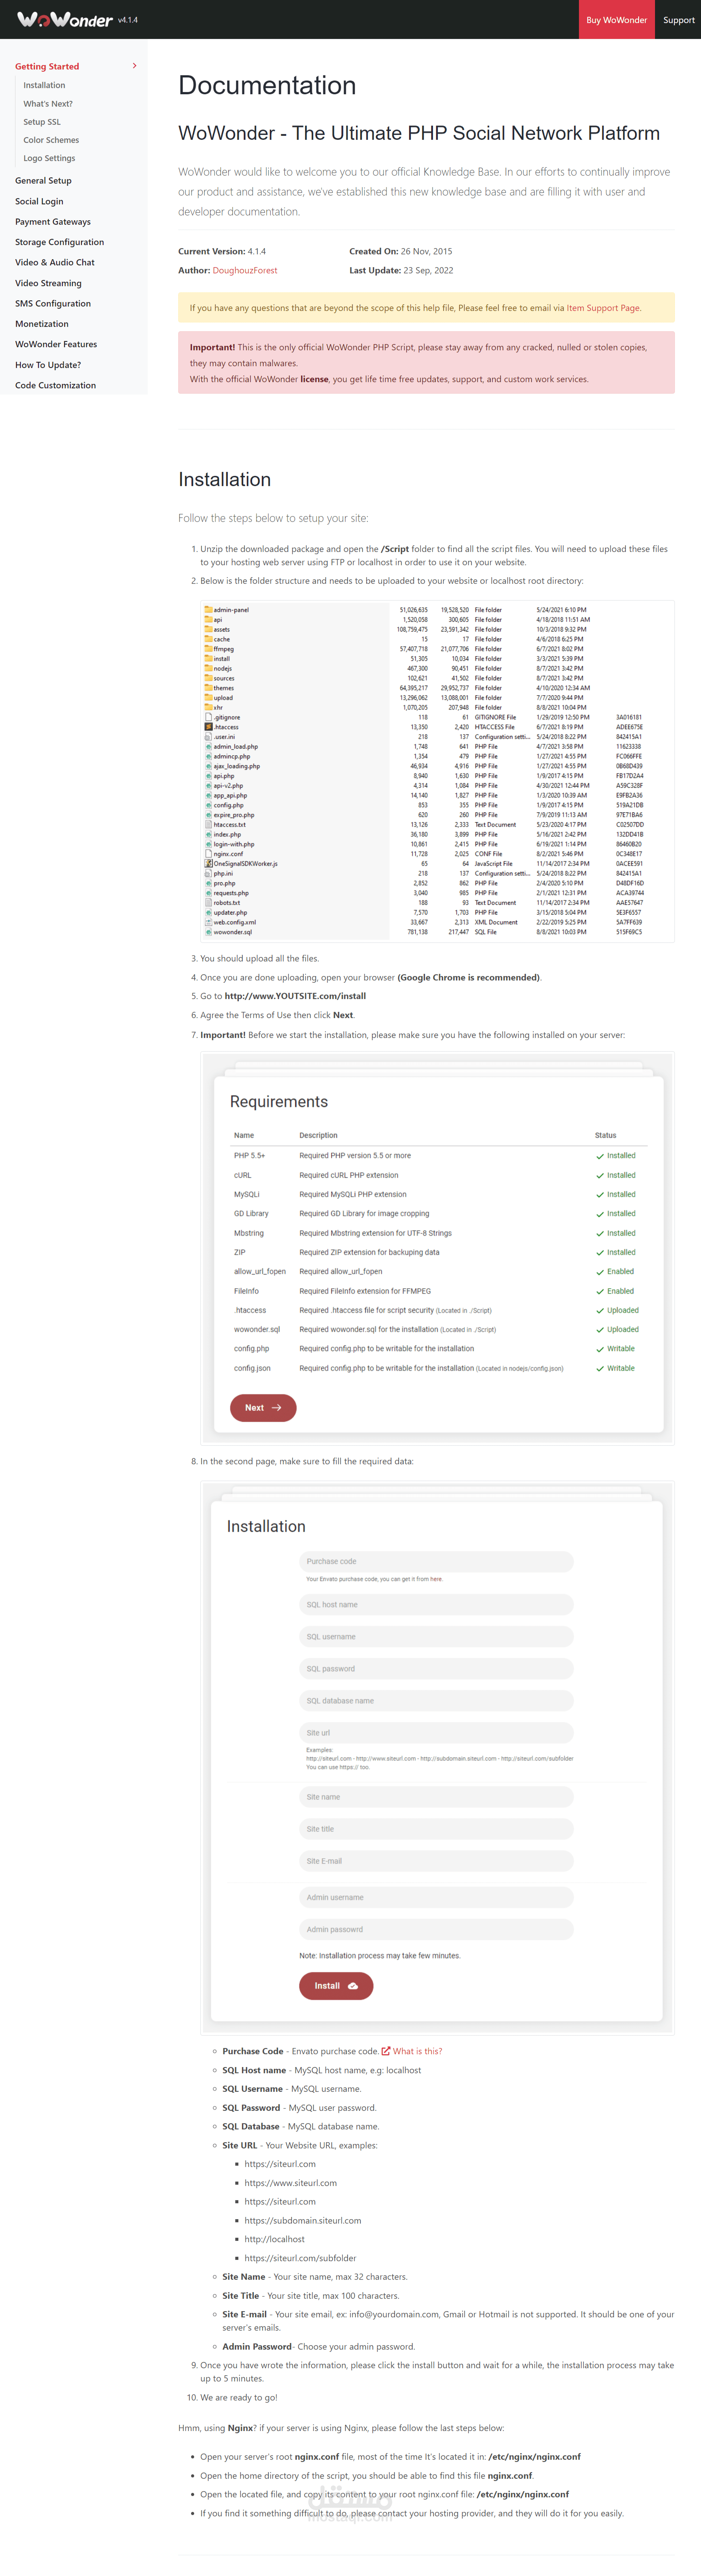The height and width of the screenshot is (2576, 701).
Task: Click the folder structure screenshot thumbnail
Action: pos(437,771)
